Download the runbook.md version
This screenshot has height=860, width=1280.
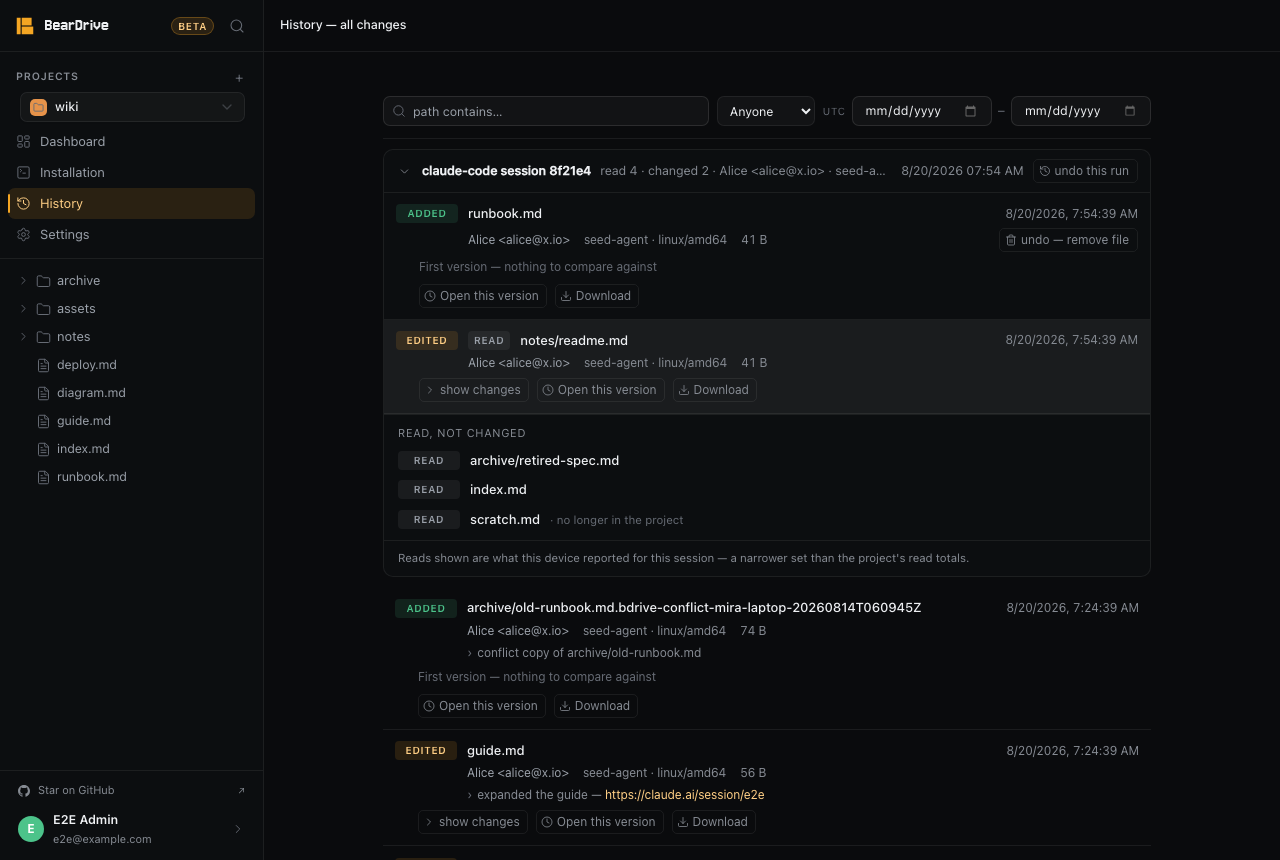tap(596, 296)
